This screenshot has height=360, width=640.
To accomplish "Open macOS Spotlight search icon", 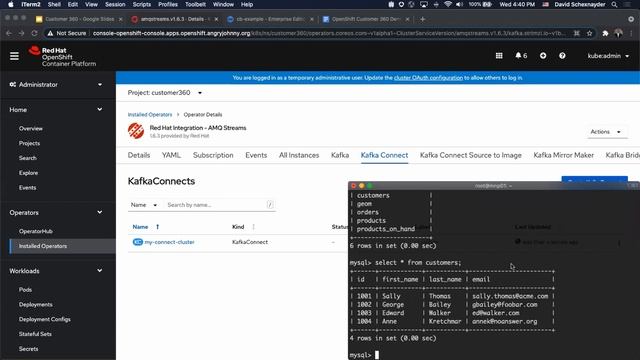I will [614, 4].
